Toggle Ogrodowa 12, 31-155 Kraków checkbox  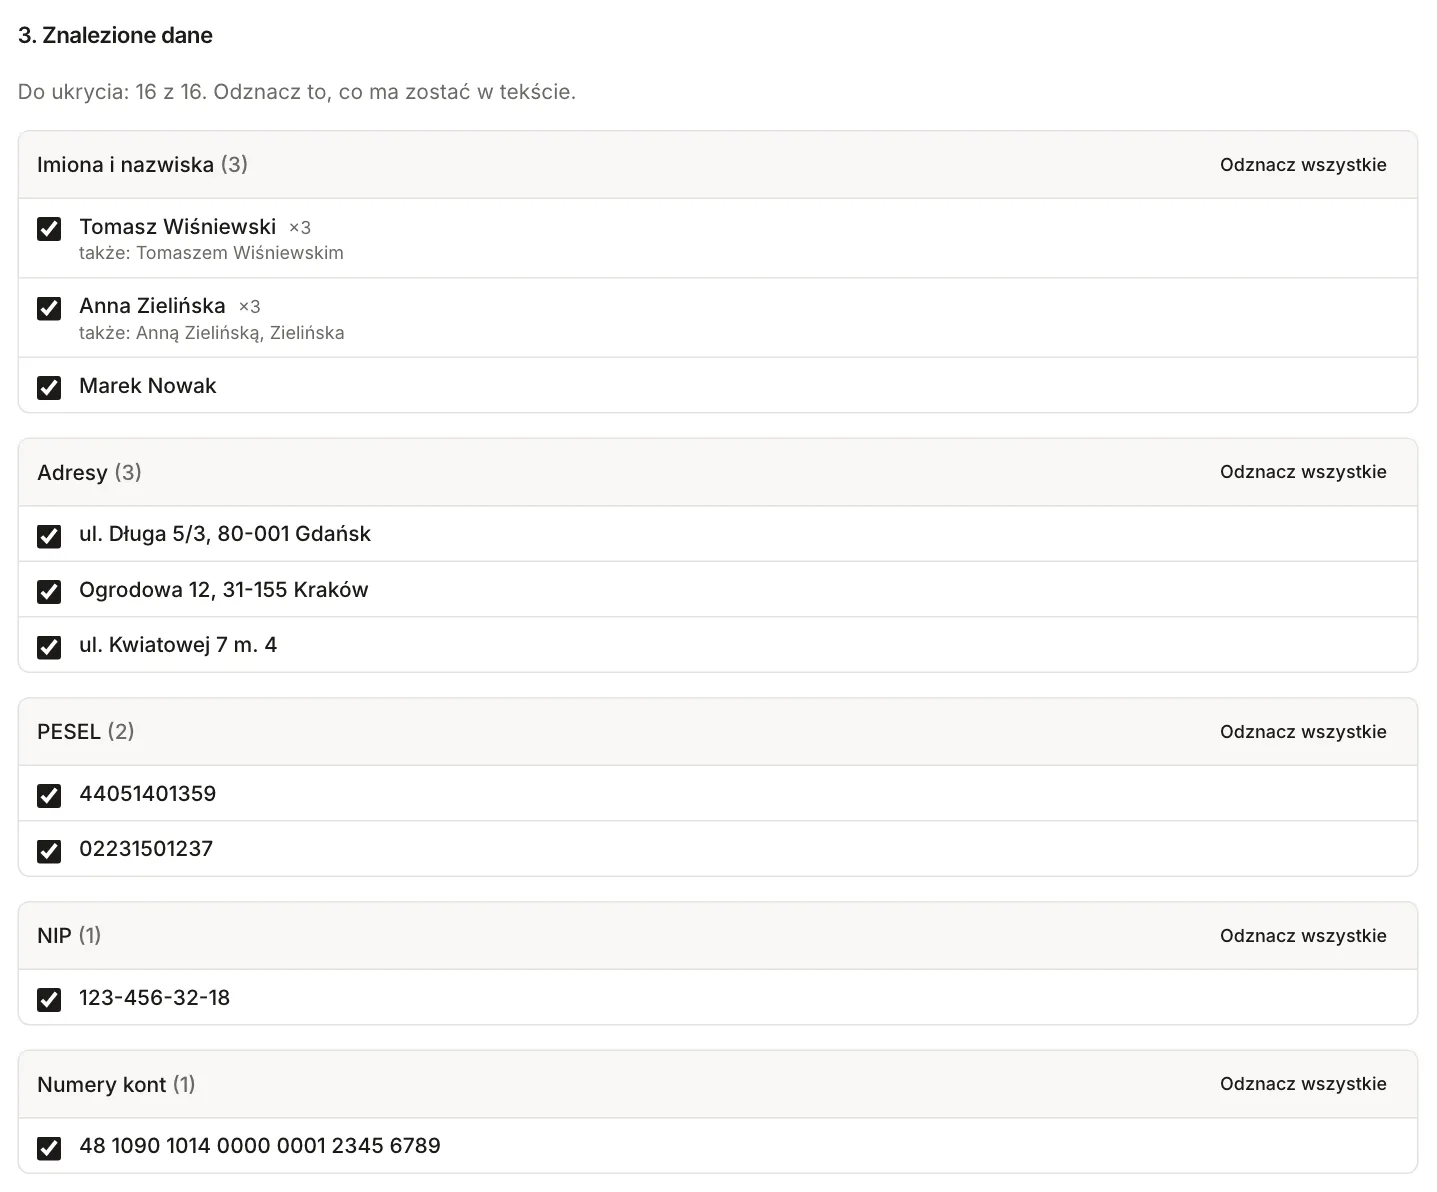coord(49,591)
